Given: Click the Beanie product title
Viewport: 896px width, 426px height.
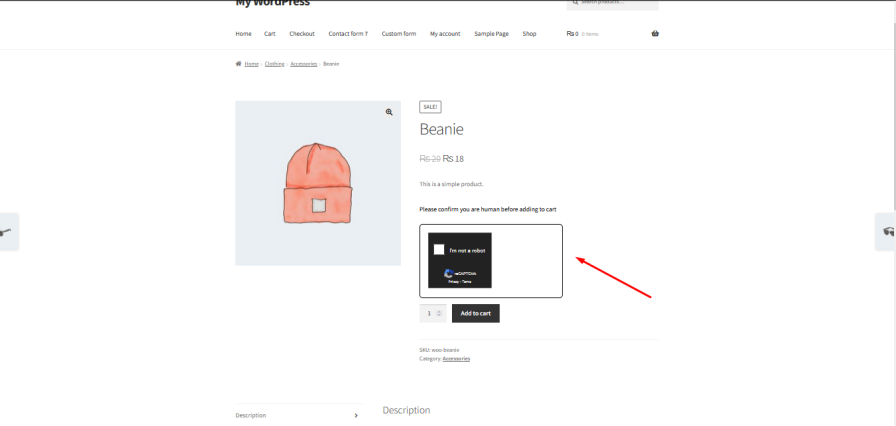Looking at the screenshot, I should [441, 130].
